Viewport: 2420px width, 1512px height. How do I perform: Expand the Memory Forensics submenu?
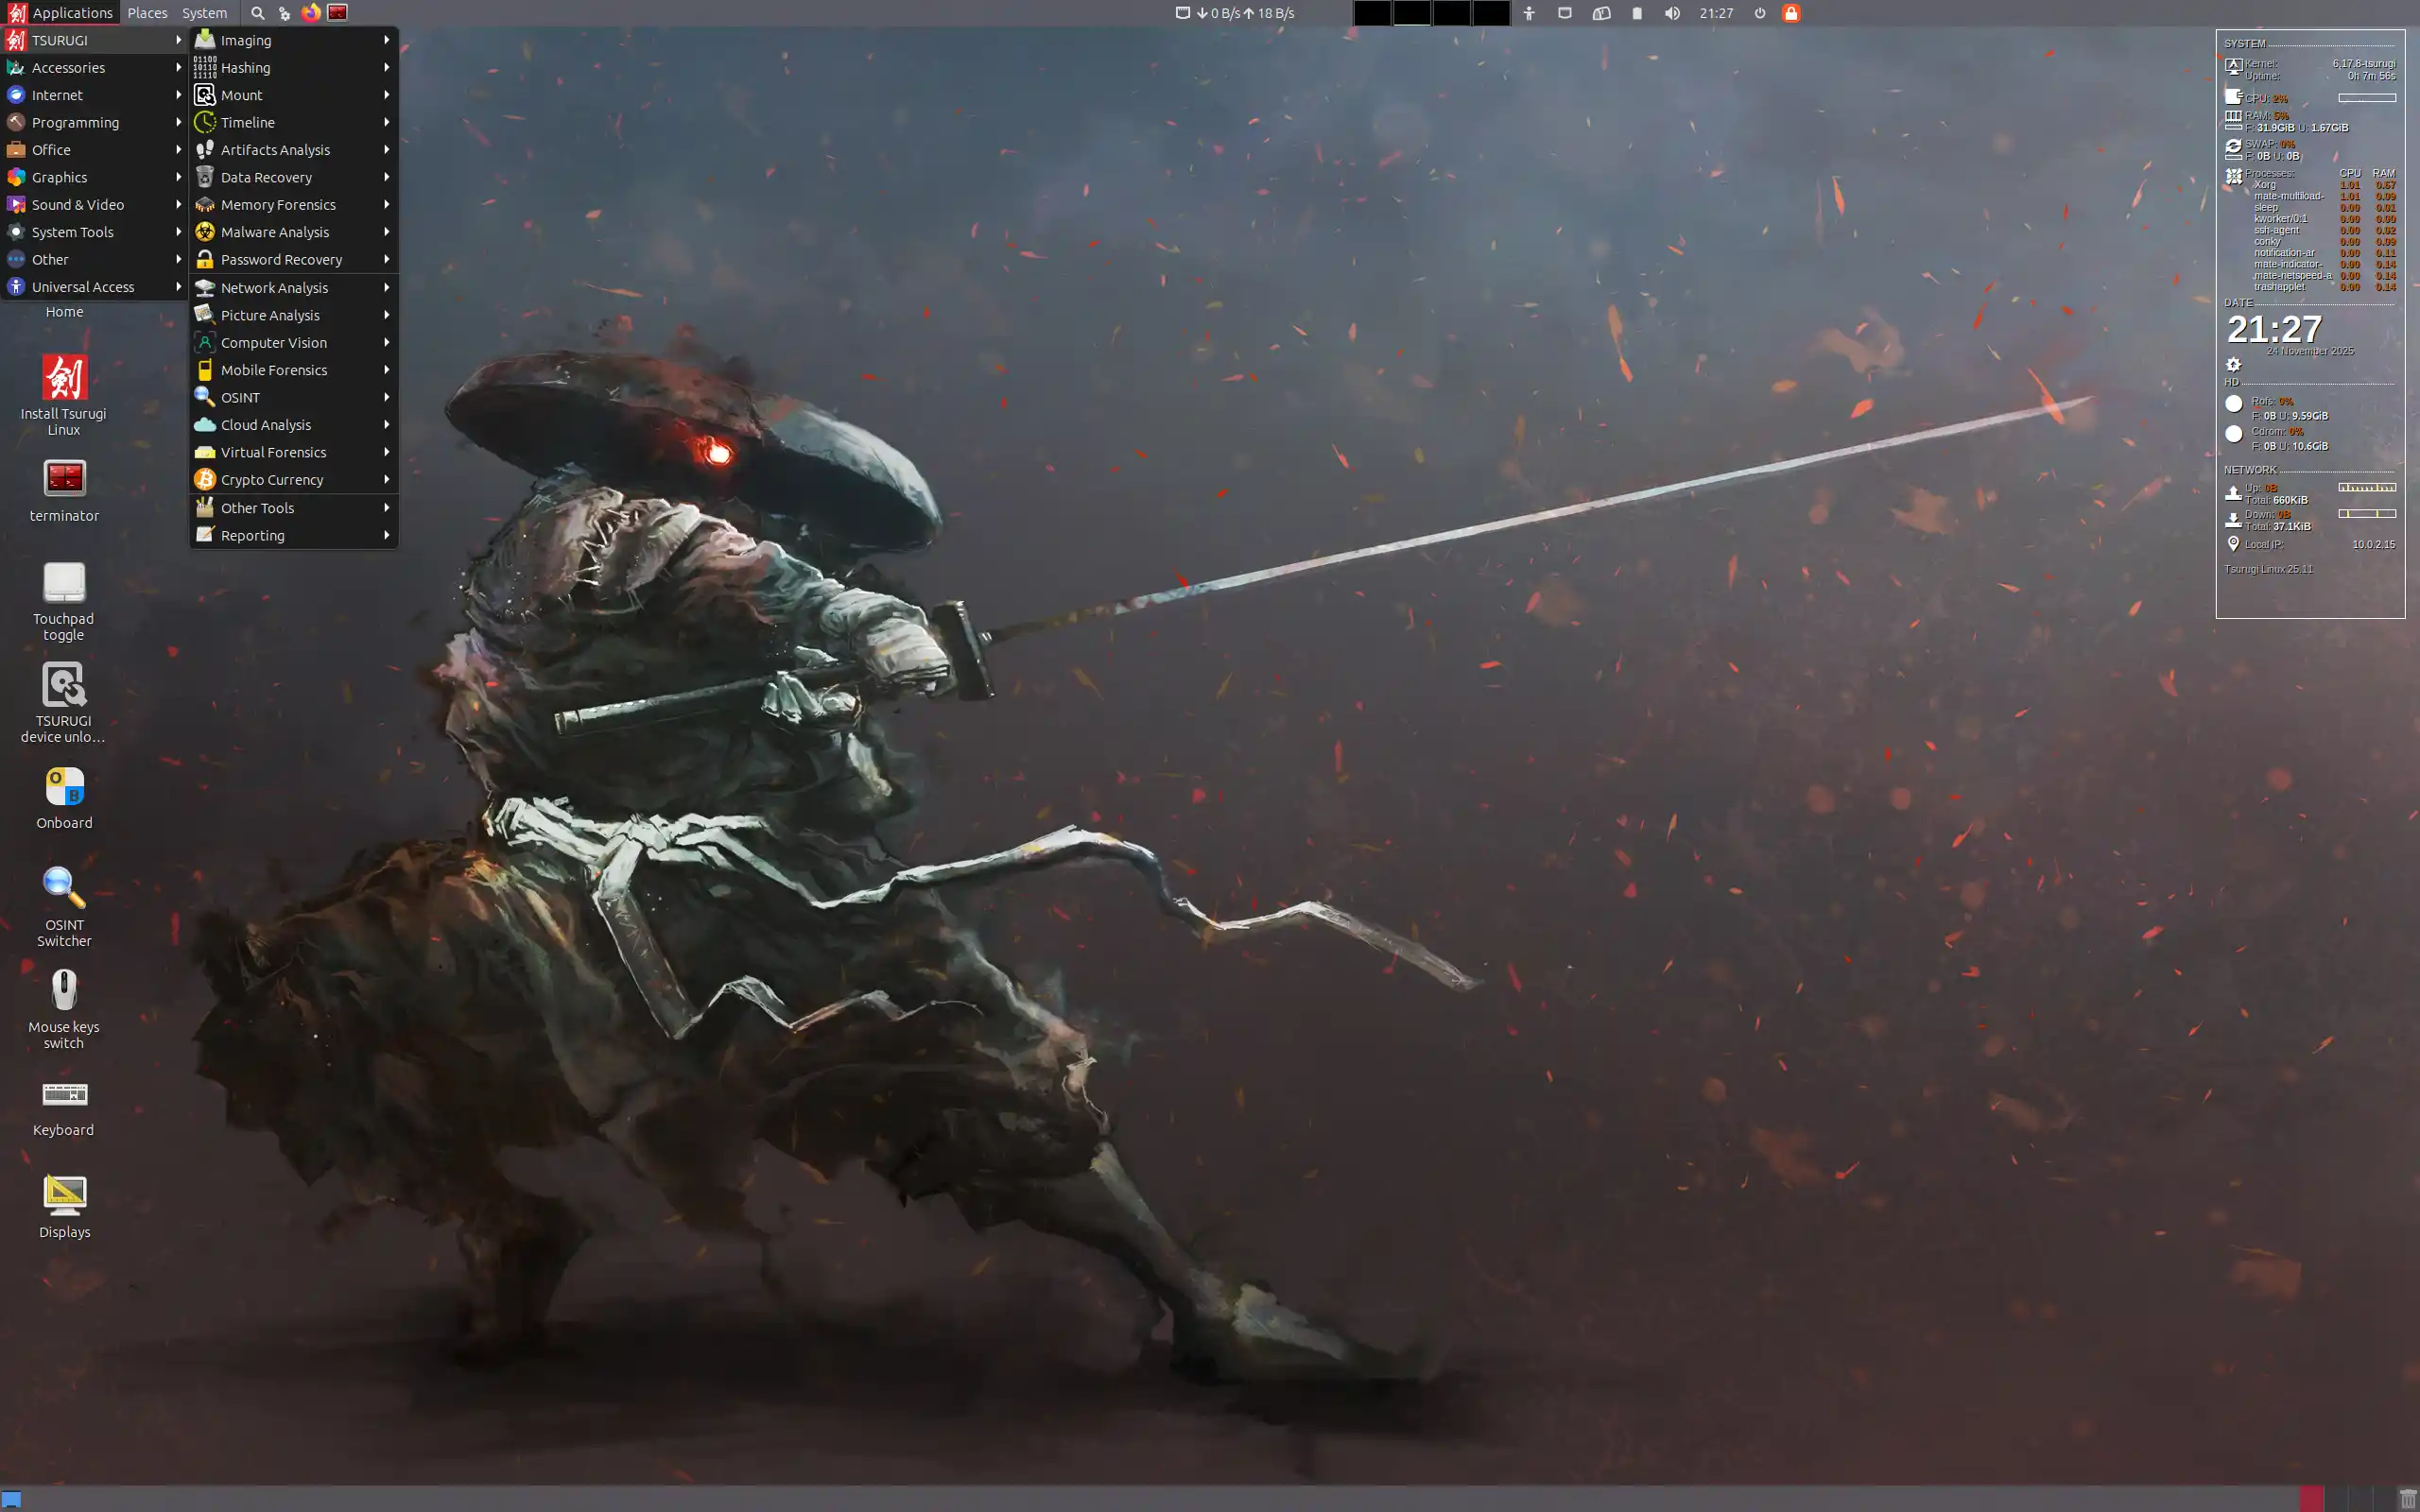pos(278,204)
